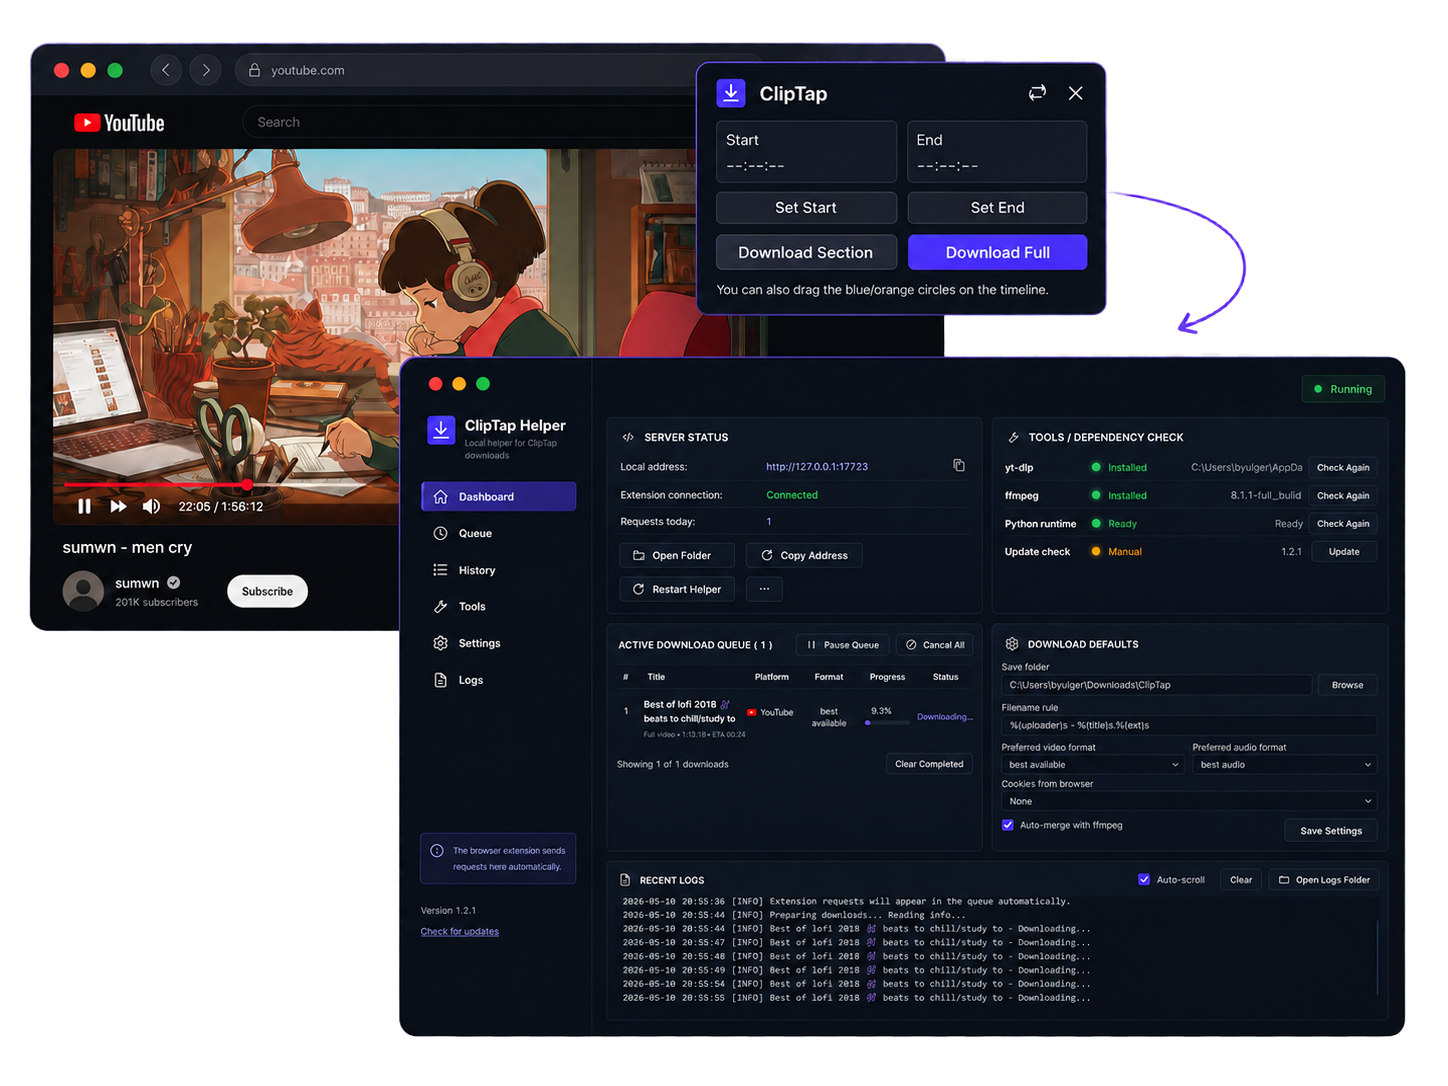Open the Logs section in sidebar

pos(499,680)
